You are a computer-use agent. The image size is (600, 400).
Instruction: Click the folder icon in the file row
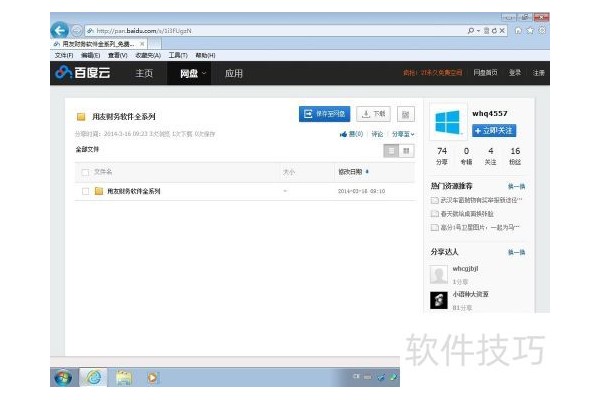tap(99, 191)
